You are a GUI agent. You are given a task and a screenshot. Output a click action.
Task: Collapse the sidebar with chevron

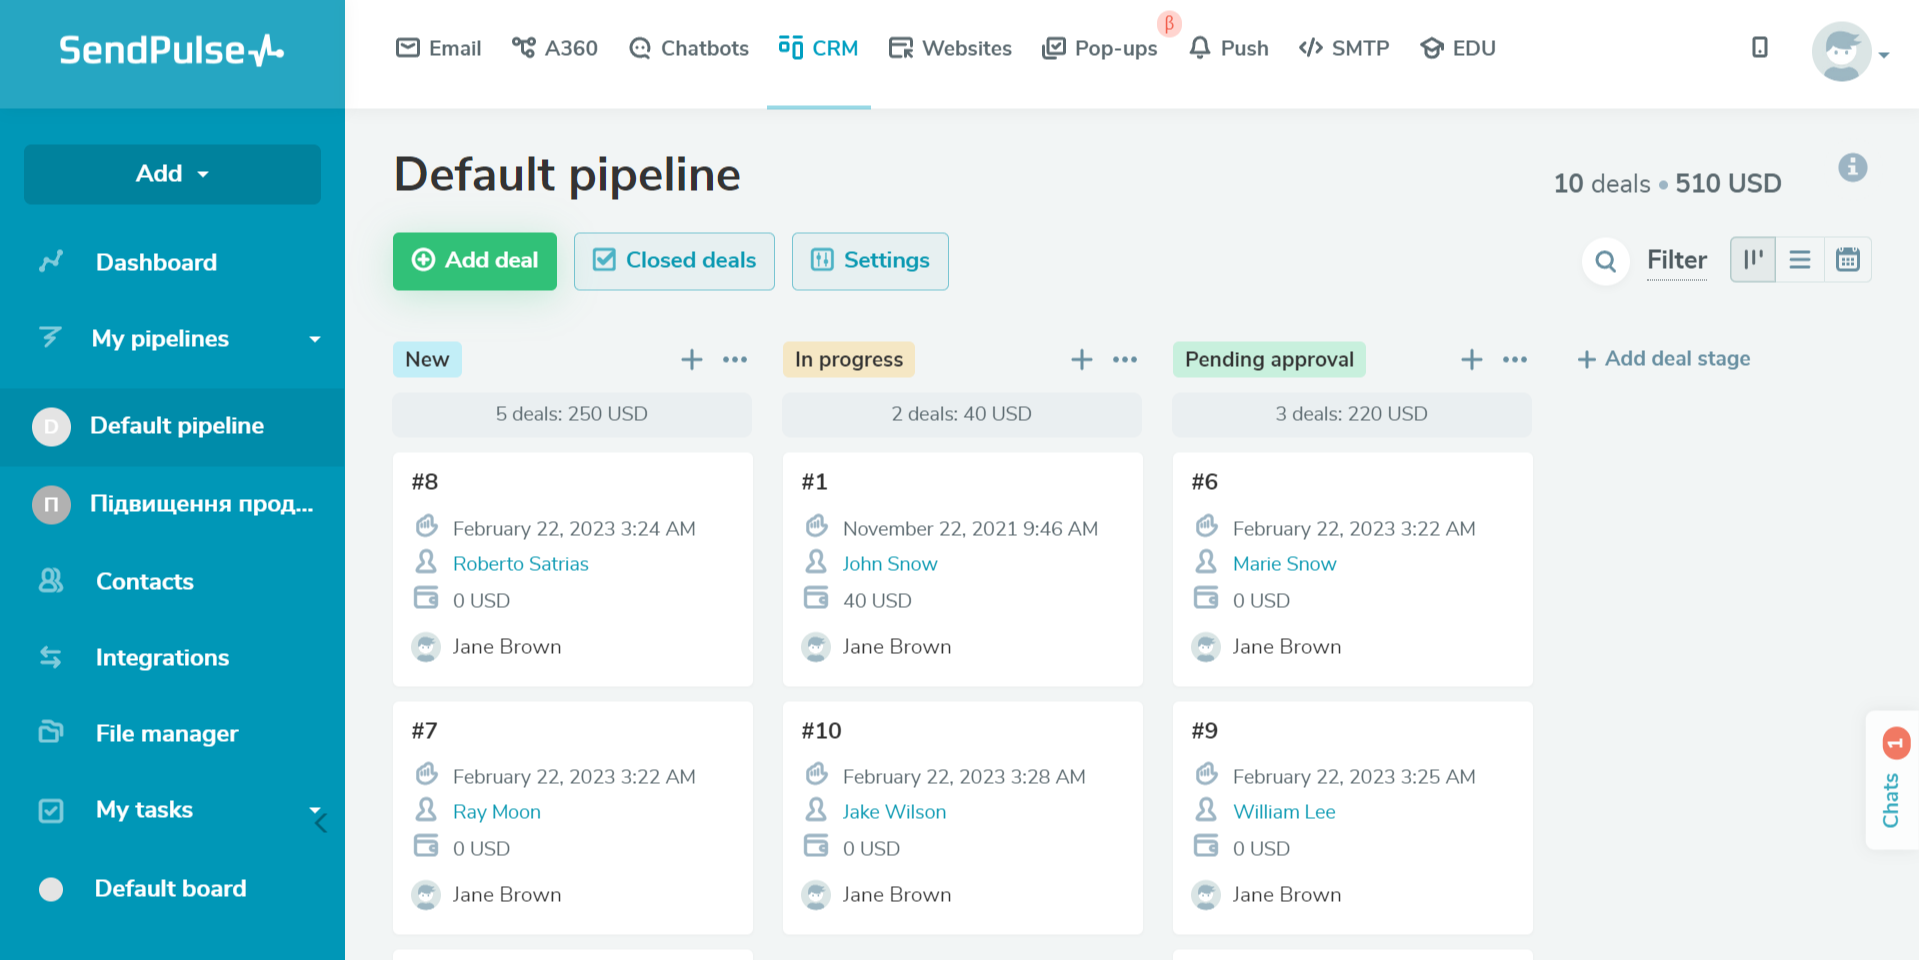[321, 823]
